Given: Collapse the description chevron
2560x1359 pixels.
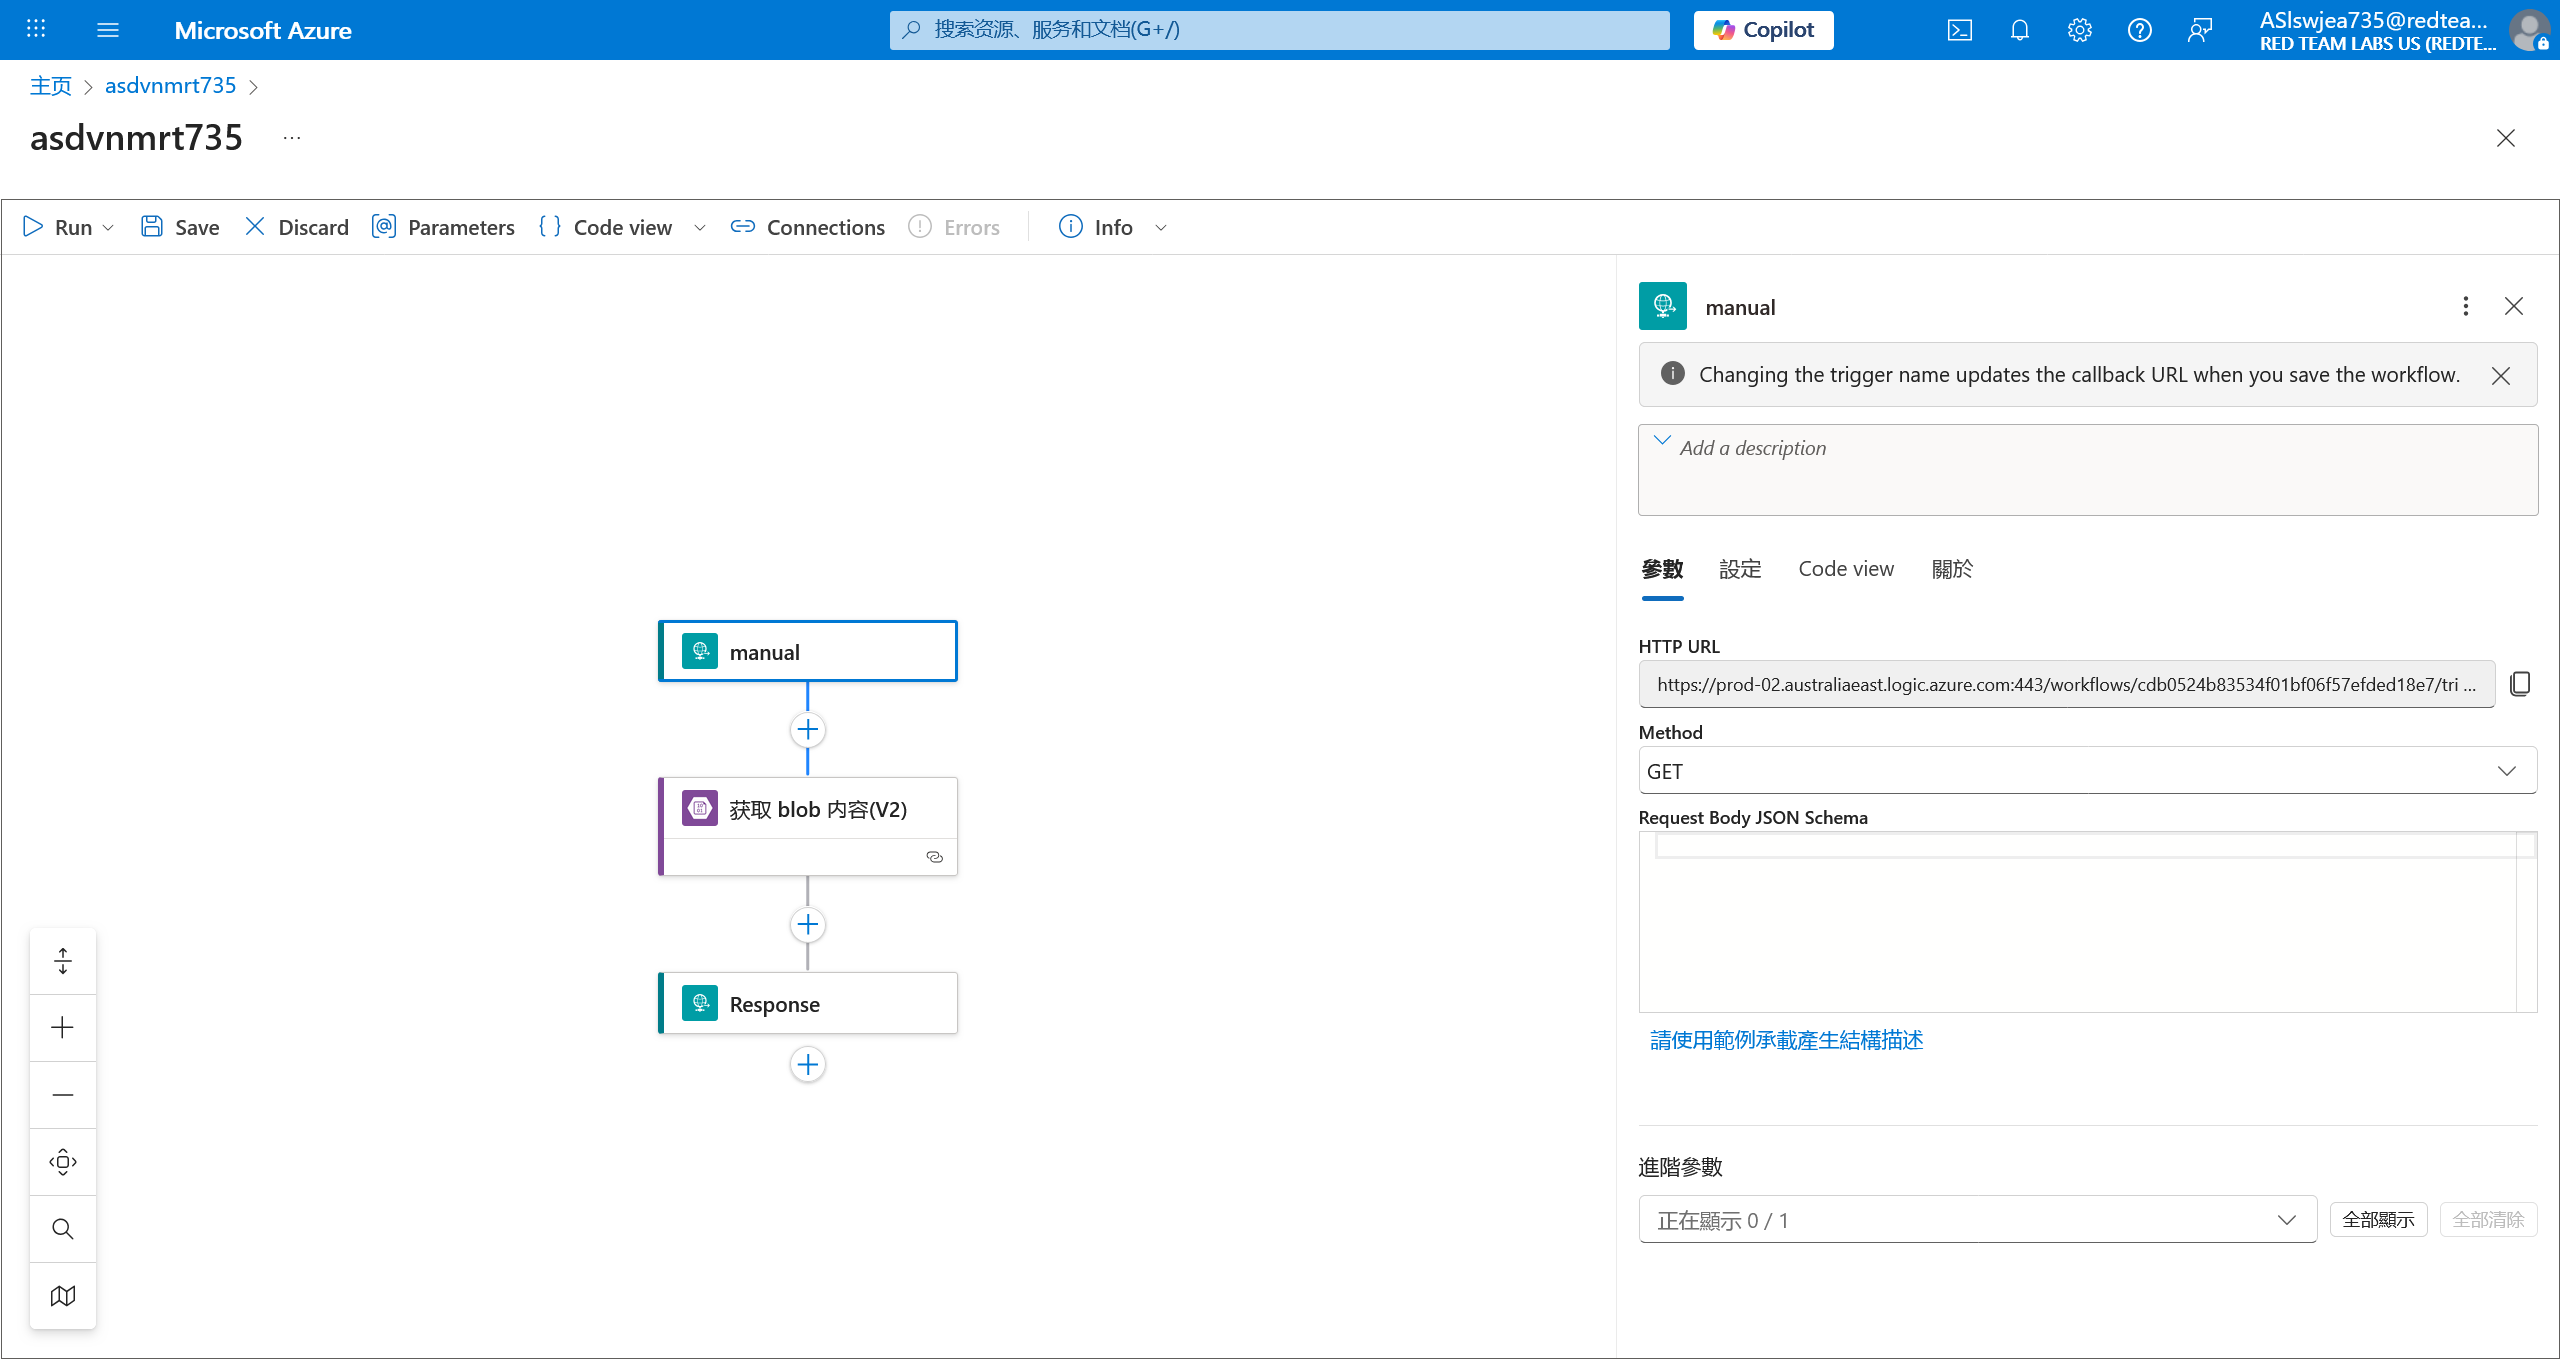Looking at the screenshot, I should 1662,441.
